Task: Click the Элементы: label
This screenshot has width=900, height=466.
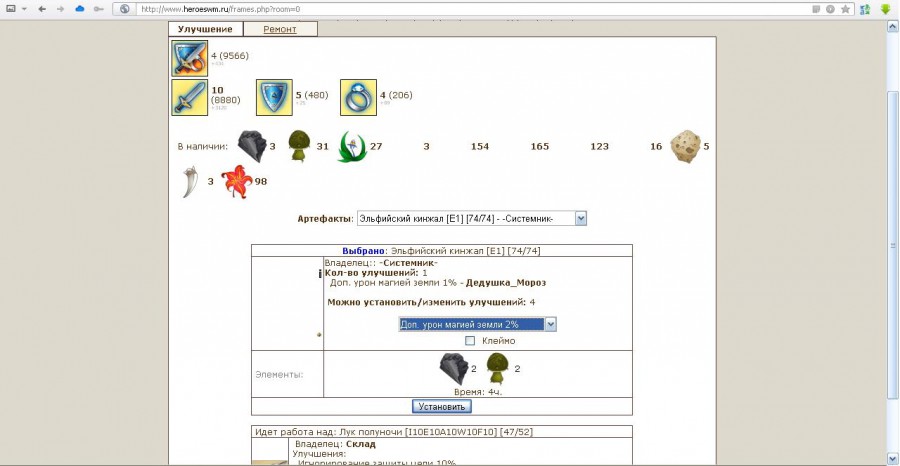Action: point(279,375)
